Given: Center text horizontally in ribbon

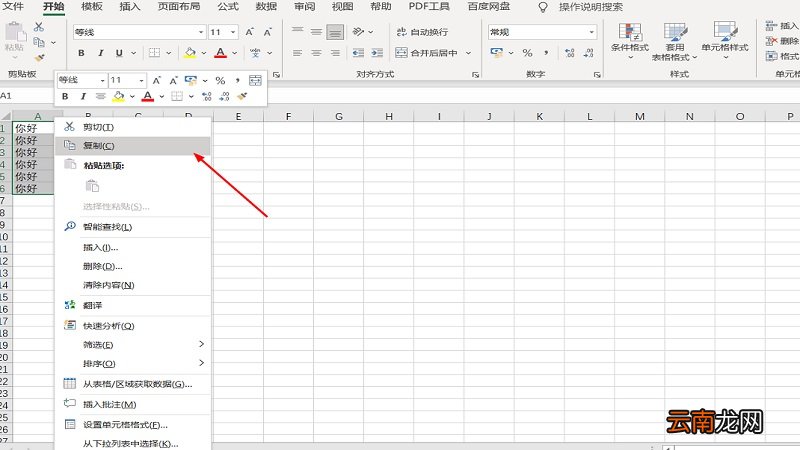Looking at the screenshot, I should pyautogui.click(x=316, y=53).
